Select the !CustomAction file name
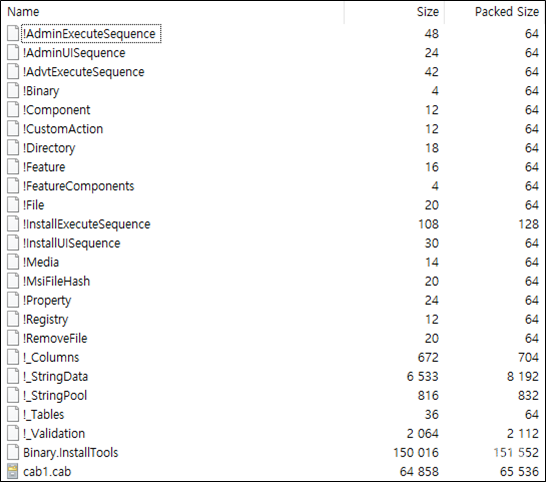This screenshot has height=482, width=546. pos(63,129)
